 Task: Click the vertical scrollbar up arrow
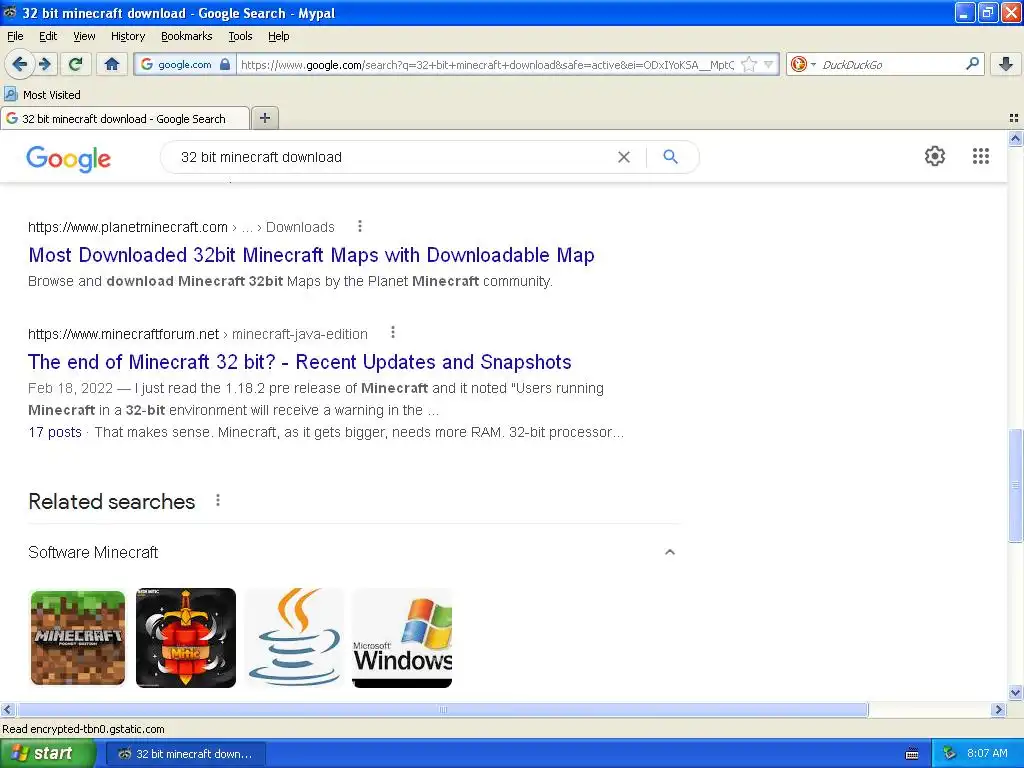[x=1015, y=138]
